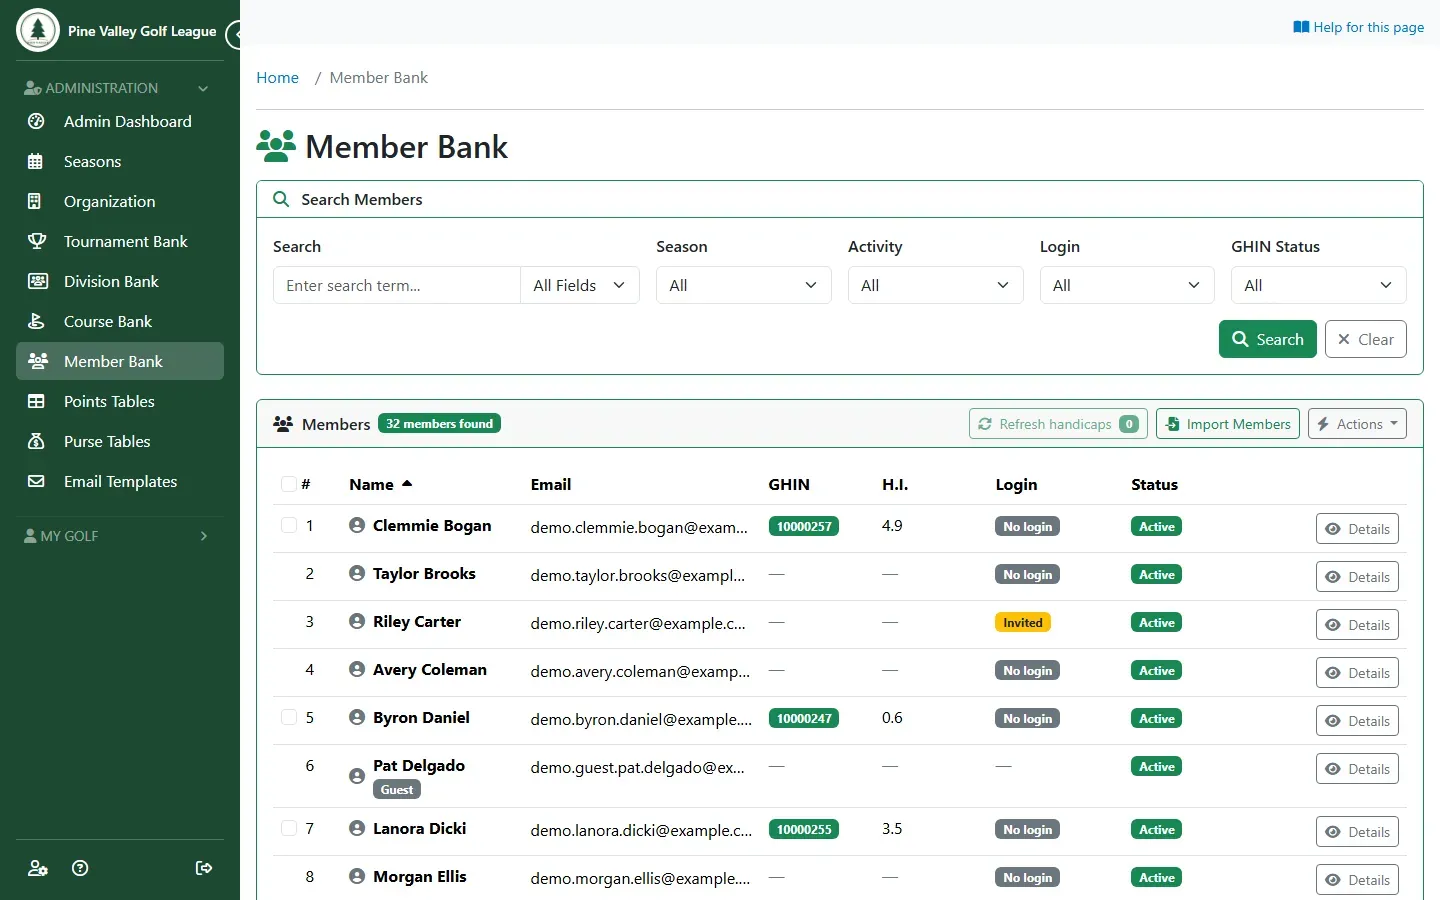1440x900 pixels.
Task: Open Tournament Bank from sidebar
Action: 120,241
